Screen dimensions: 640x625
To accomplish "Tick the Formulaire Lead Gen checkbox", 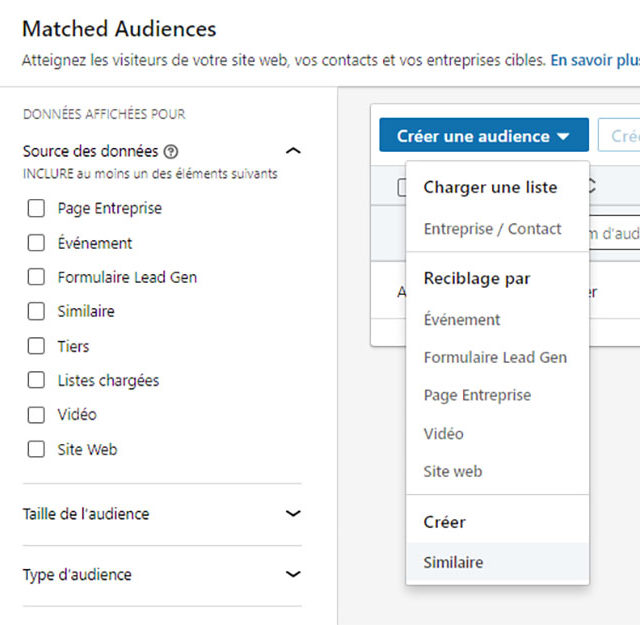I will tap(36, 277).
